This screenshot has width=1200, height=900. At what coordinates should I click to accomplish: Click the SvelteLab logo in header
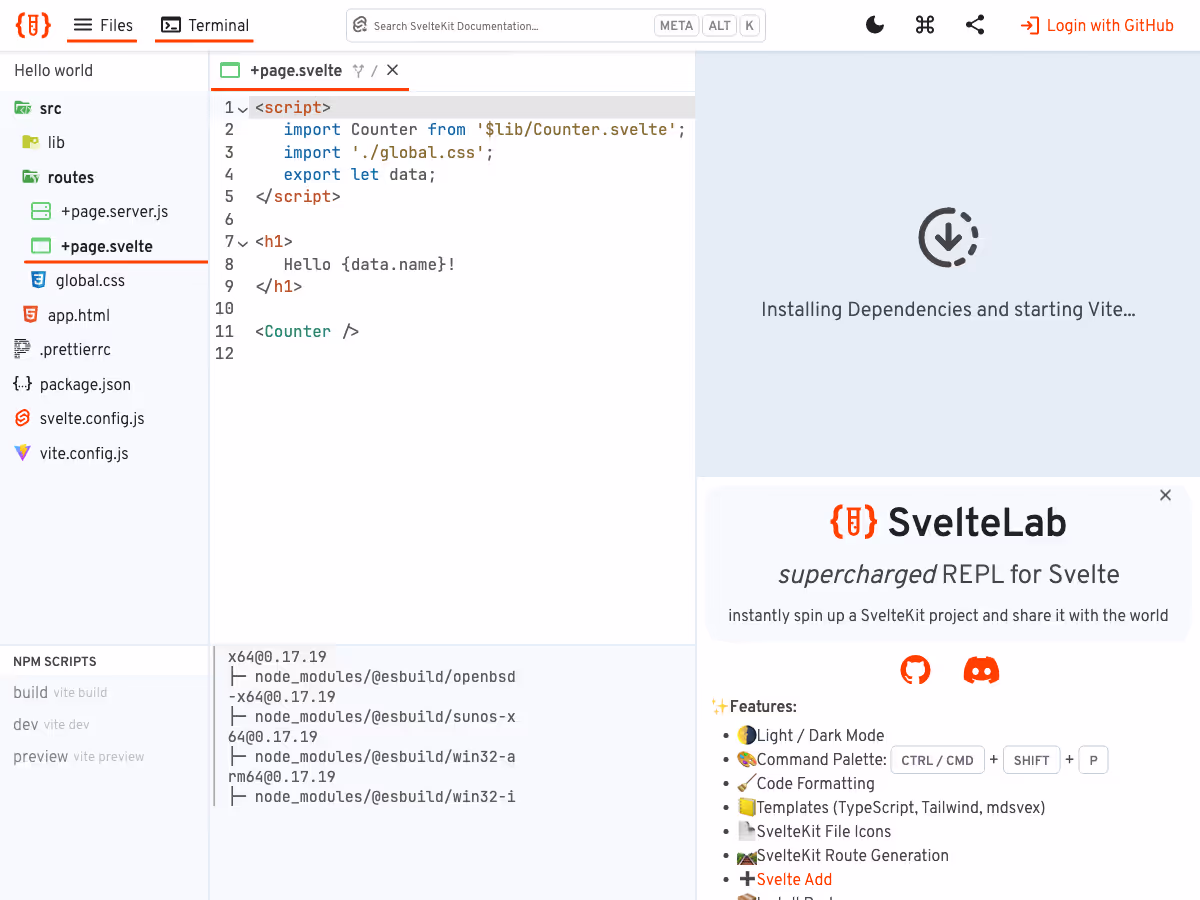click(33, 25)
